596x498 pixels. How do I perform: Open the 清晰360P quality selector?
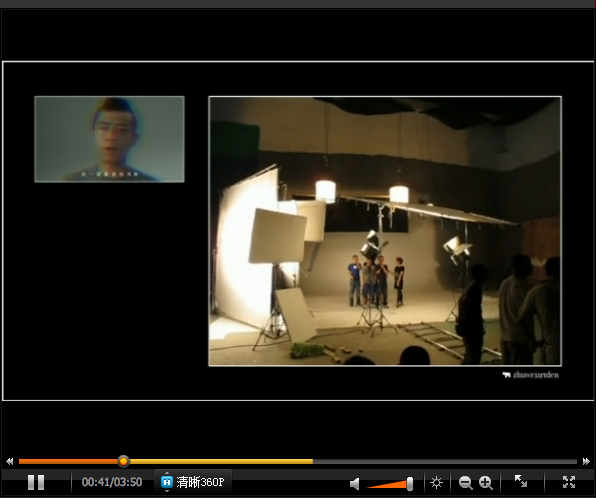point(193,482)
